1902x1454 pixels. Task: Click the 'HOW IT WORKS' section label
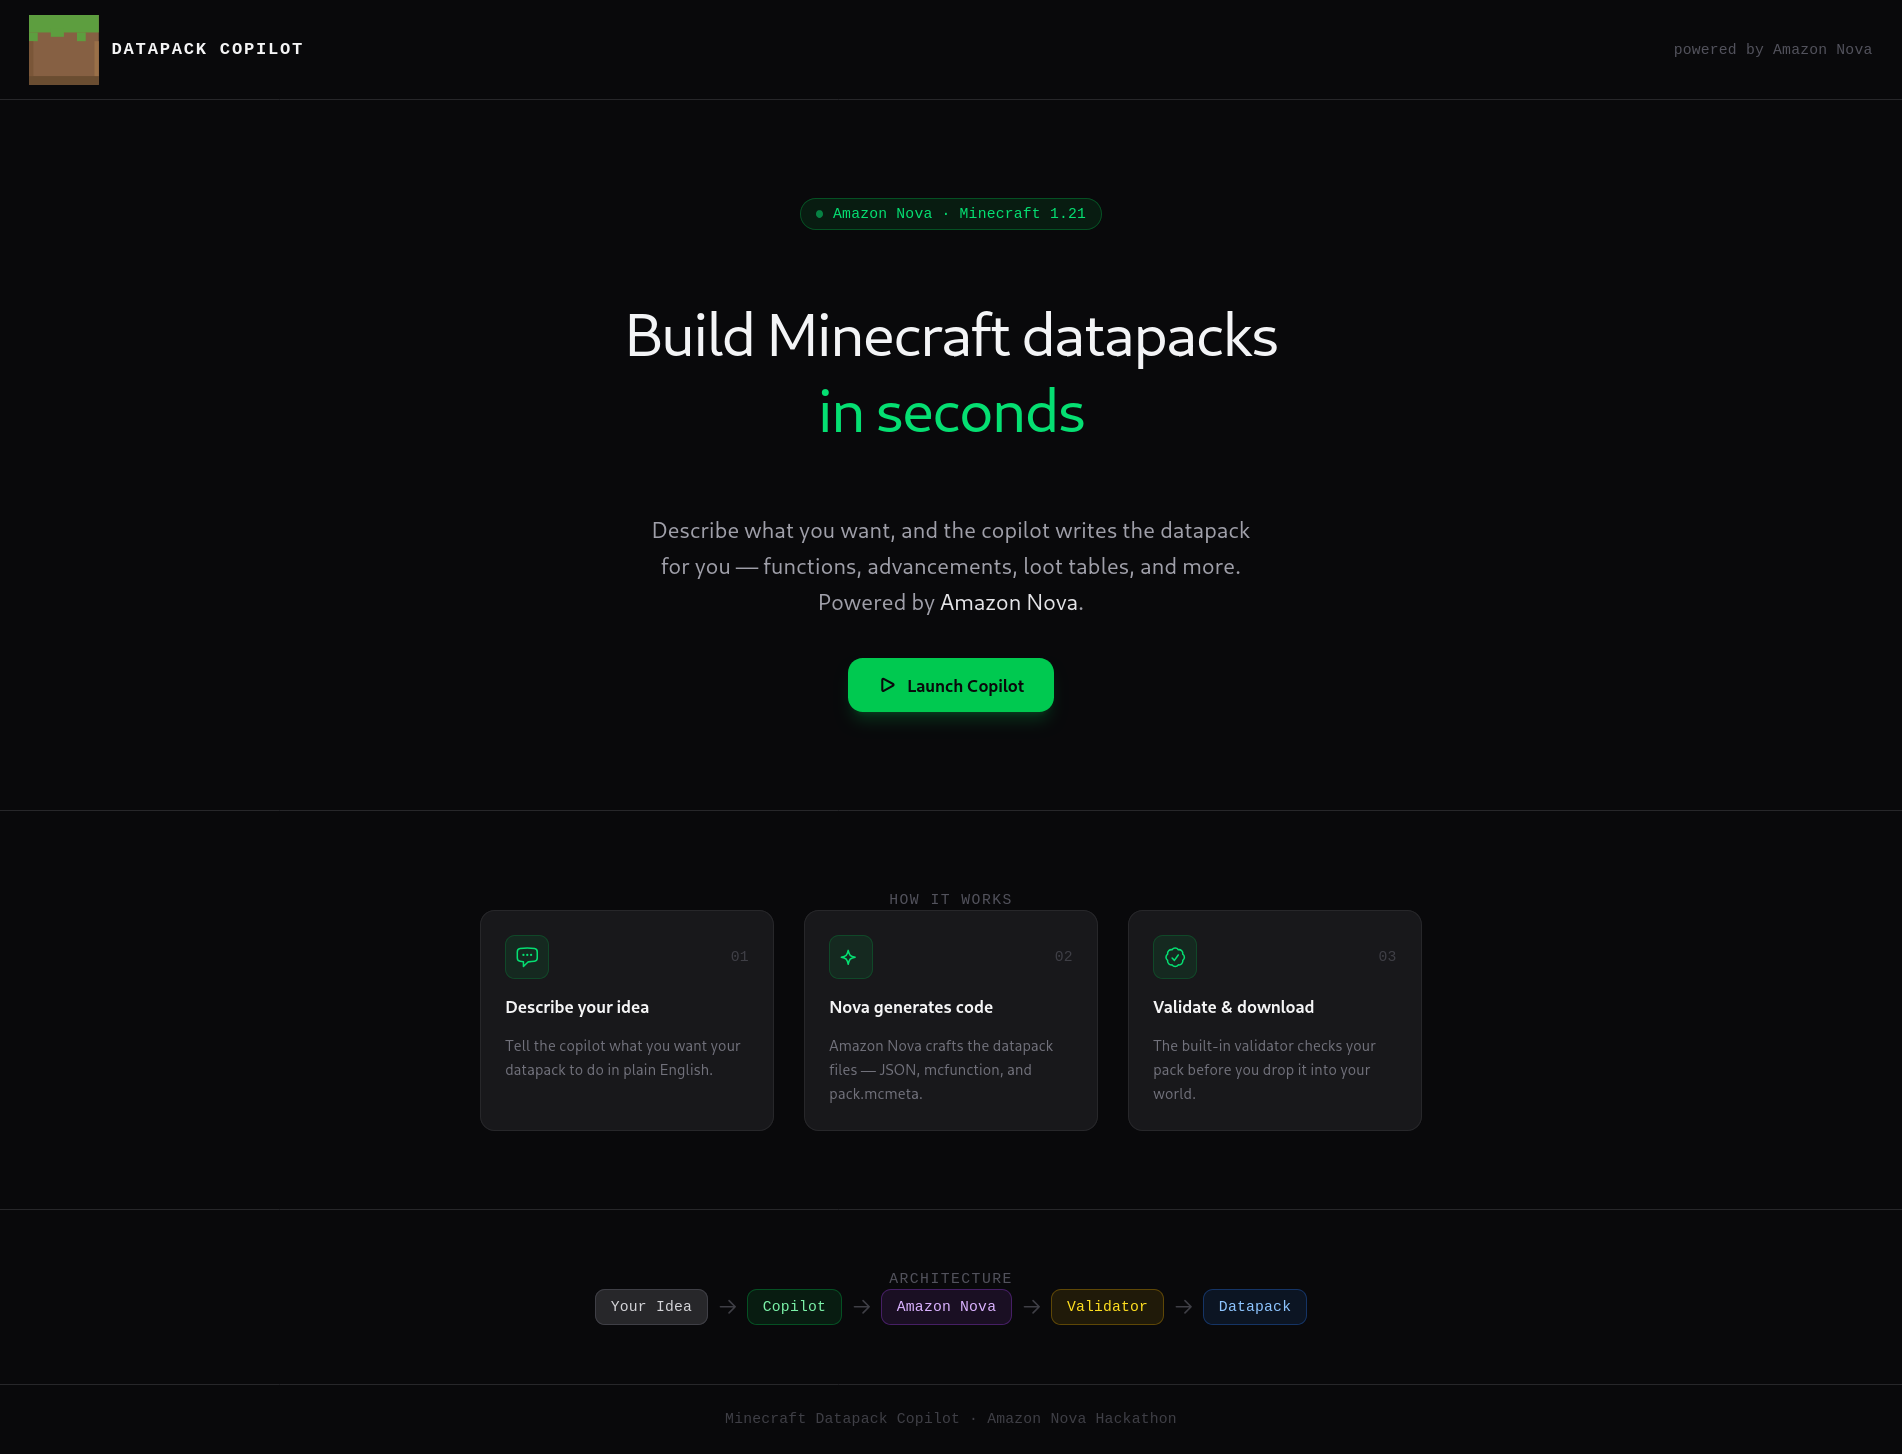tap(951, 900)
